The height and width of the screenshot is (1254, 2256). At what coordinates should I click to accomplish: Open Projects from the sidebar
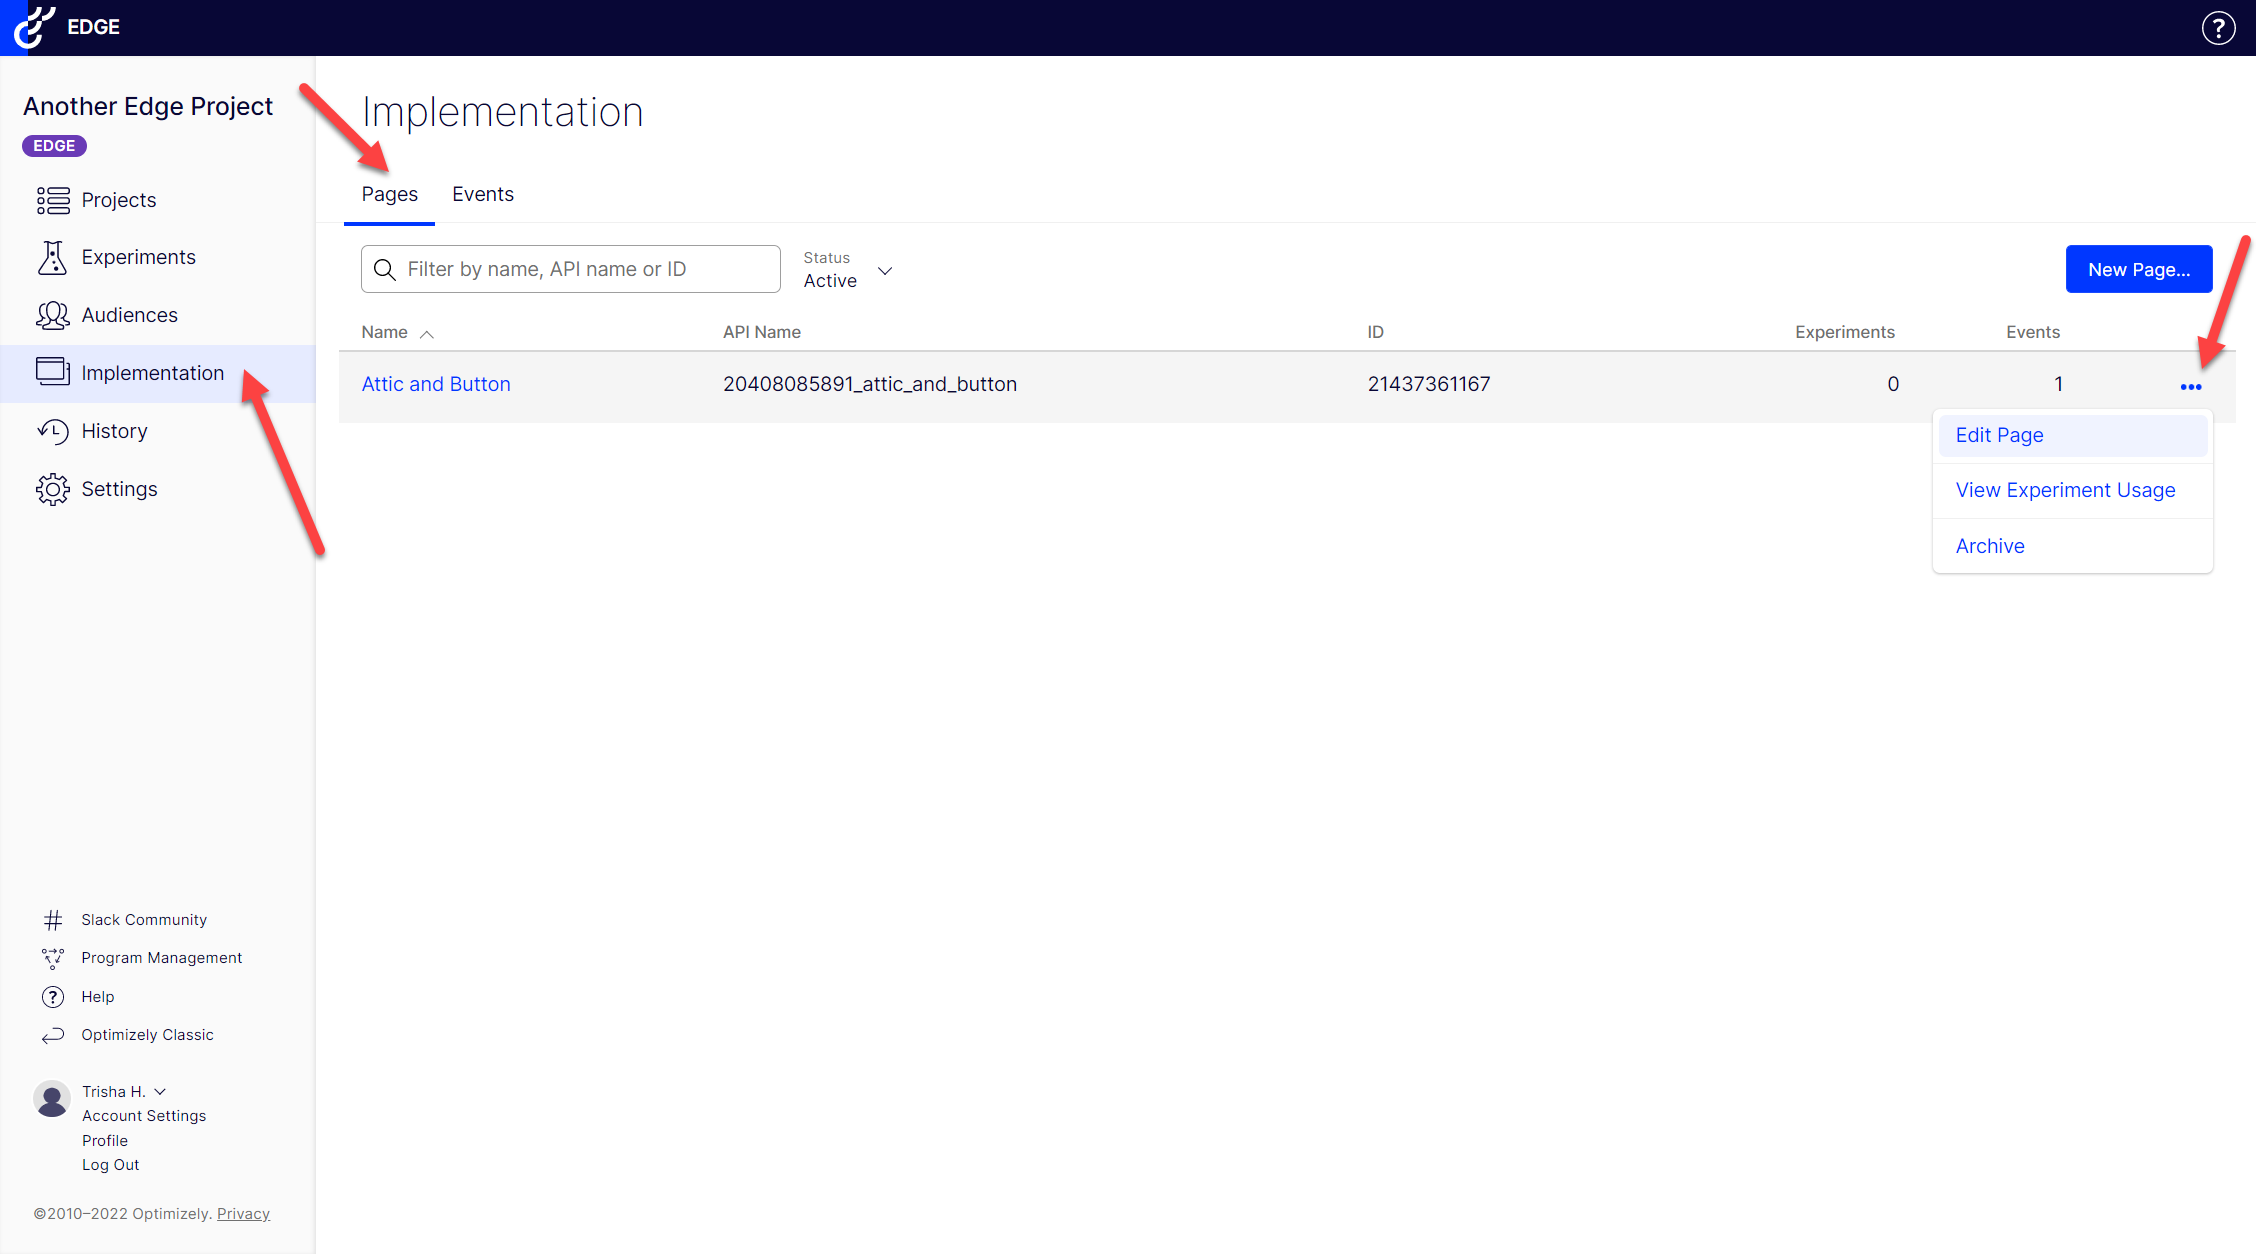(x=118, y=200)
